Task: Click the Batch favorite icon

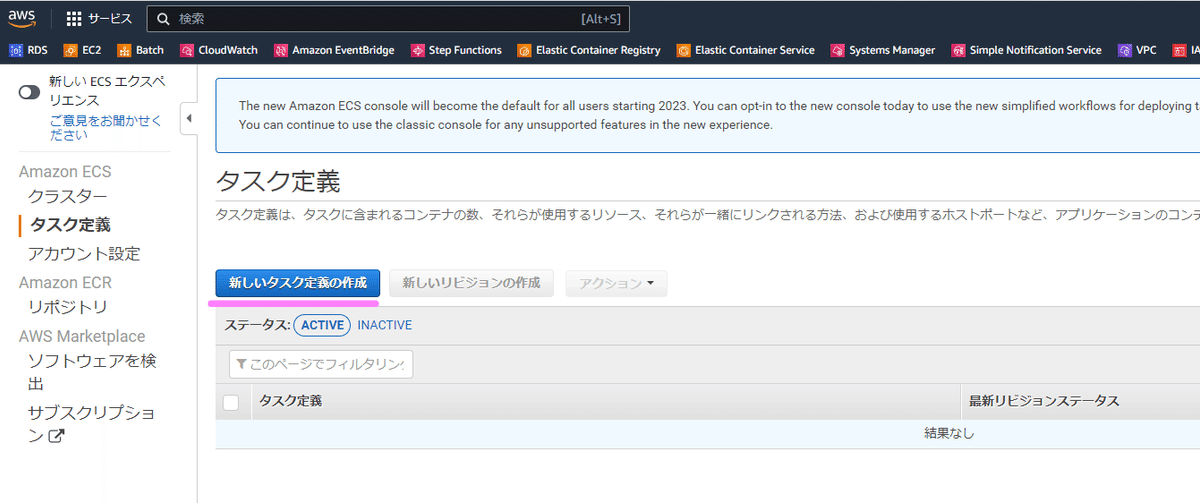Action: (x=125, y=50)
